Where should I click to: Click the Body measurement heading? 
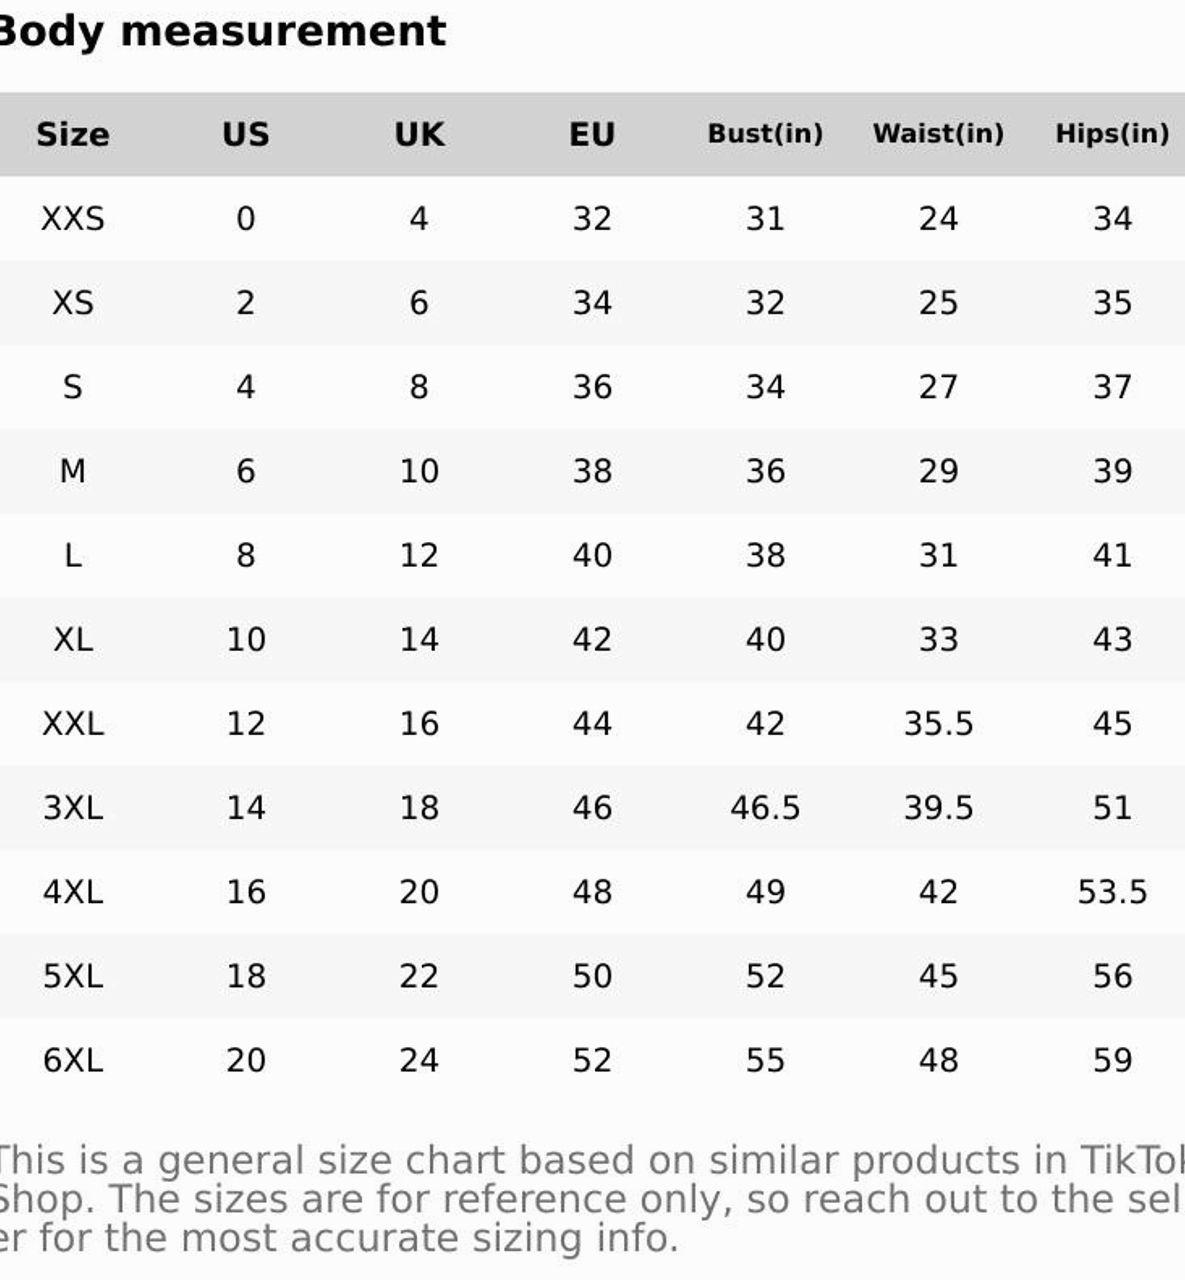[222, 31]
